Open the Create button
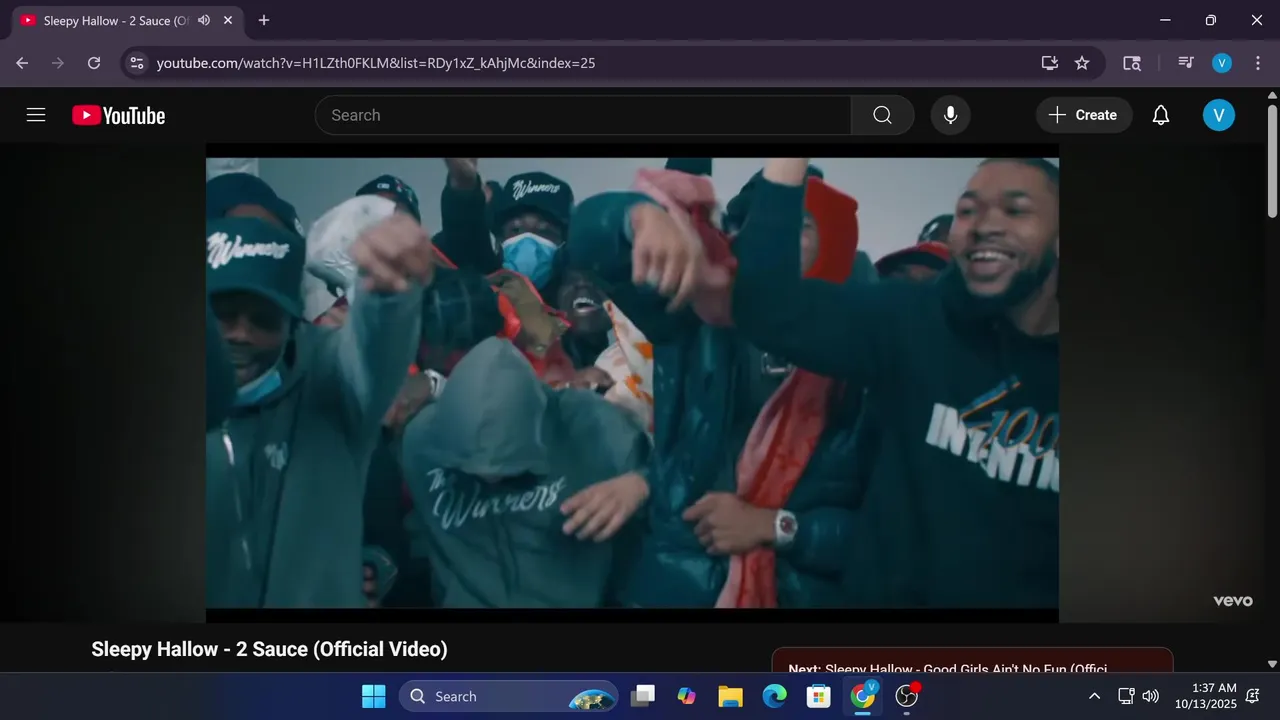This screenshot has width=1280, height=720. [x=1083, y=115]
